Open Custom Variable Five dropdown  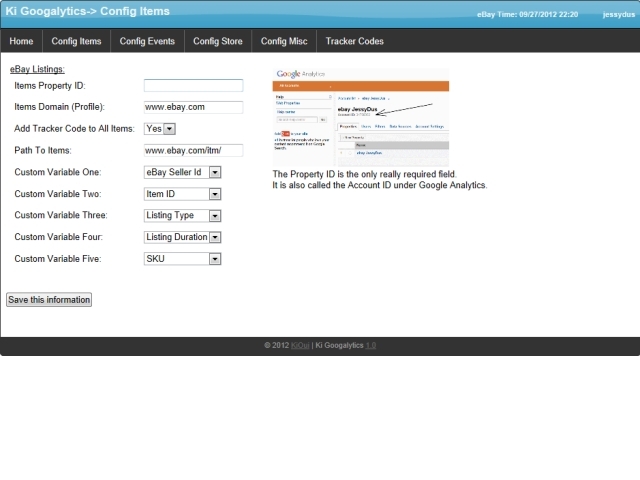click(x=182, y=259)
